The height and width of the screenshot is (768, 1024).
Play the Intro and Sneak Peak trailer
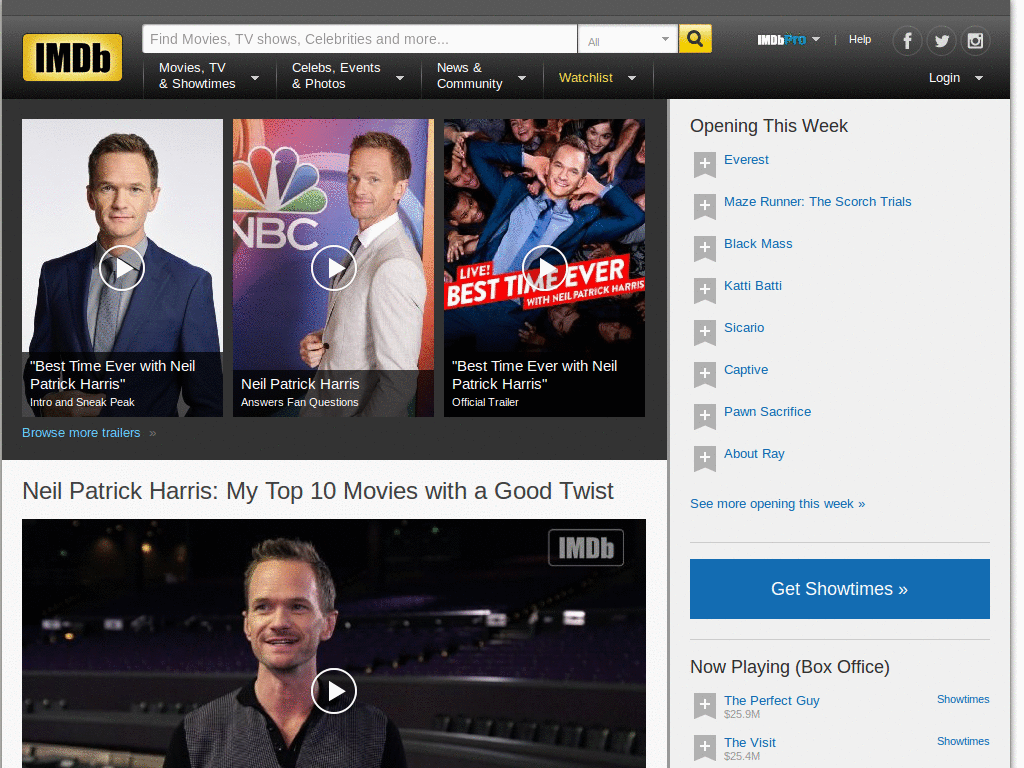pyautogui.click(x=122, y=268)
